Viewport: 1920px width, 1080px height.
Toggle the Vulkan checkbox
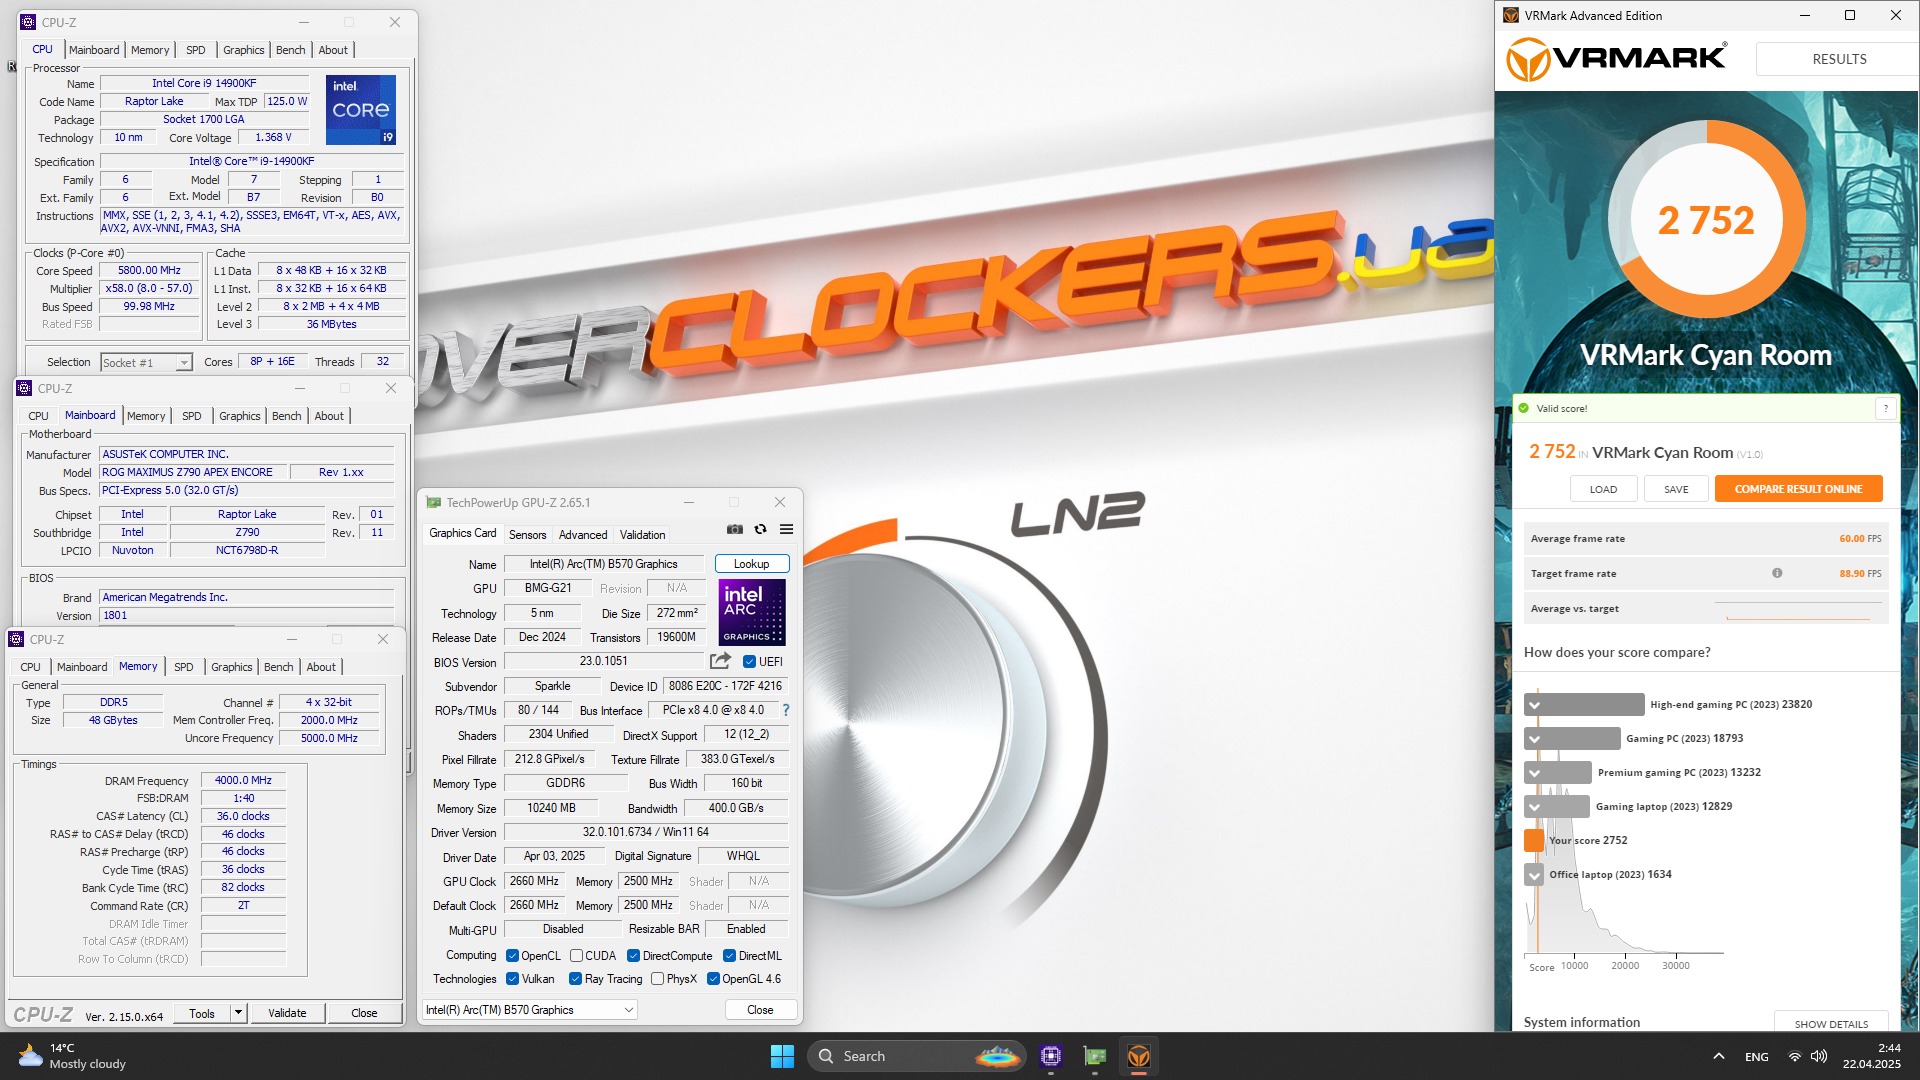click(x=512, y=979)
